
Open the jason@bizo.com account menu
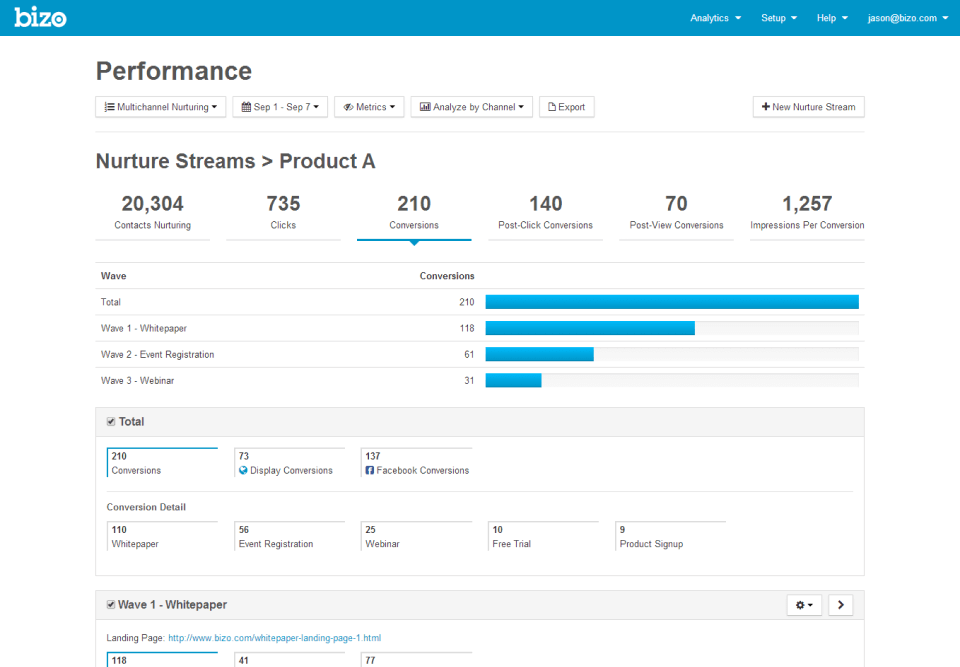(x=907, y=18)
